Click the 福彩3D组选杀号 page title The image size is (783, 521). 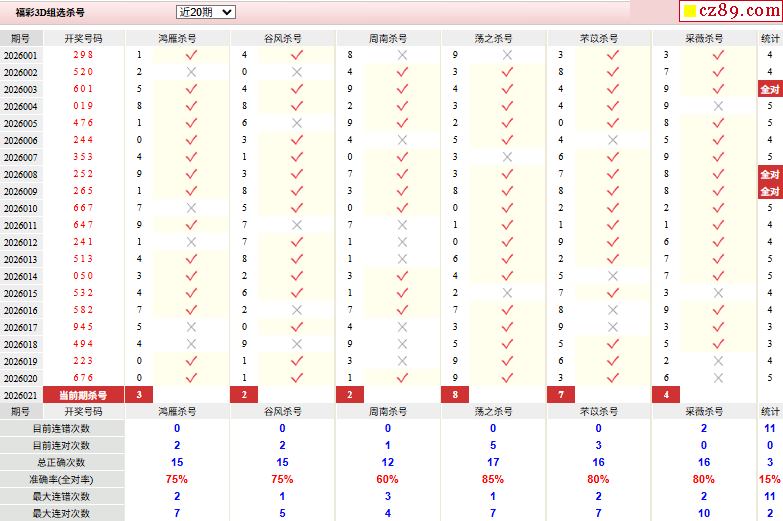coord(50,13)
